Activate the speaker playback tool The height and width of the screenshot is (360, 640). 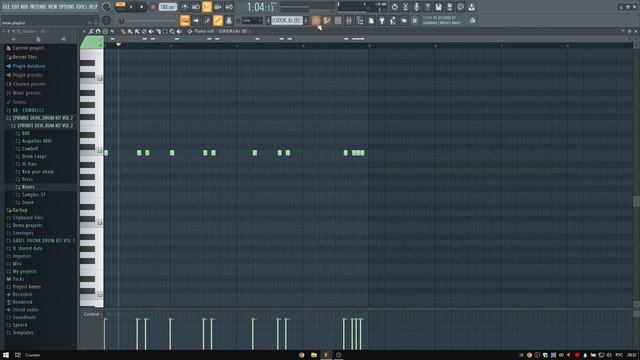179,31
